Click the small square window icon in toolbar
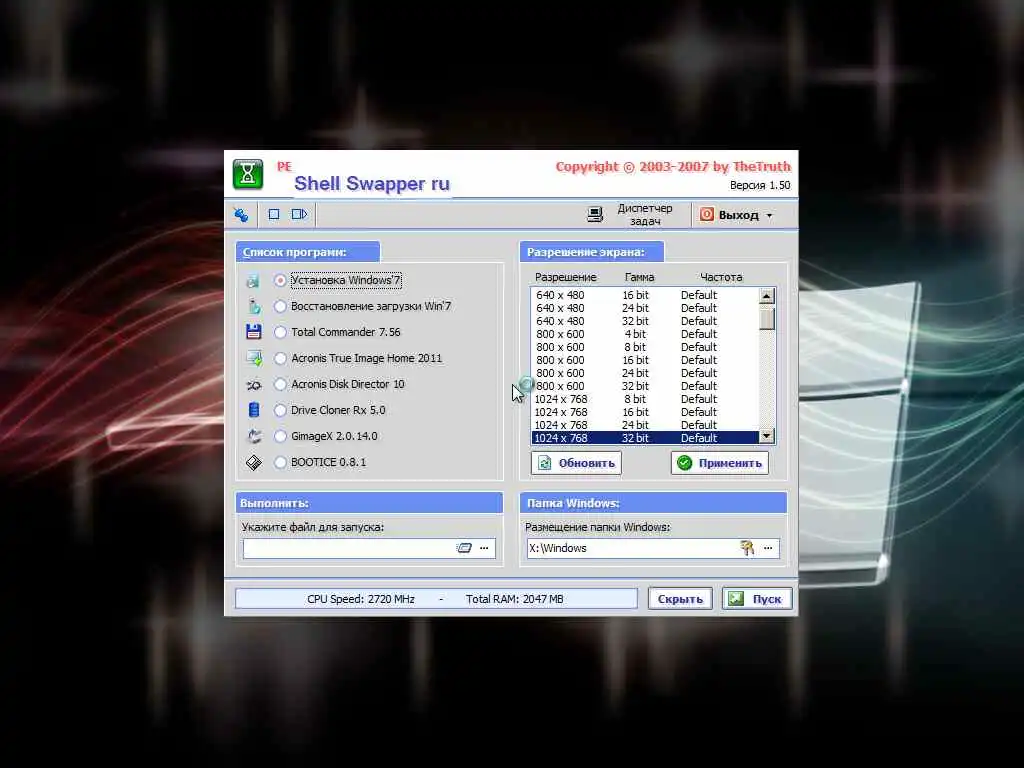Image resolution: width=1024 pixels, height=768 pixels. coord(274,214)
